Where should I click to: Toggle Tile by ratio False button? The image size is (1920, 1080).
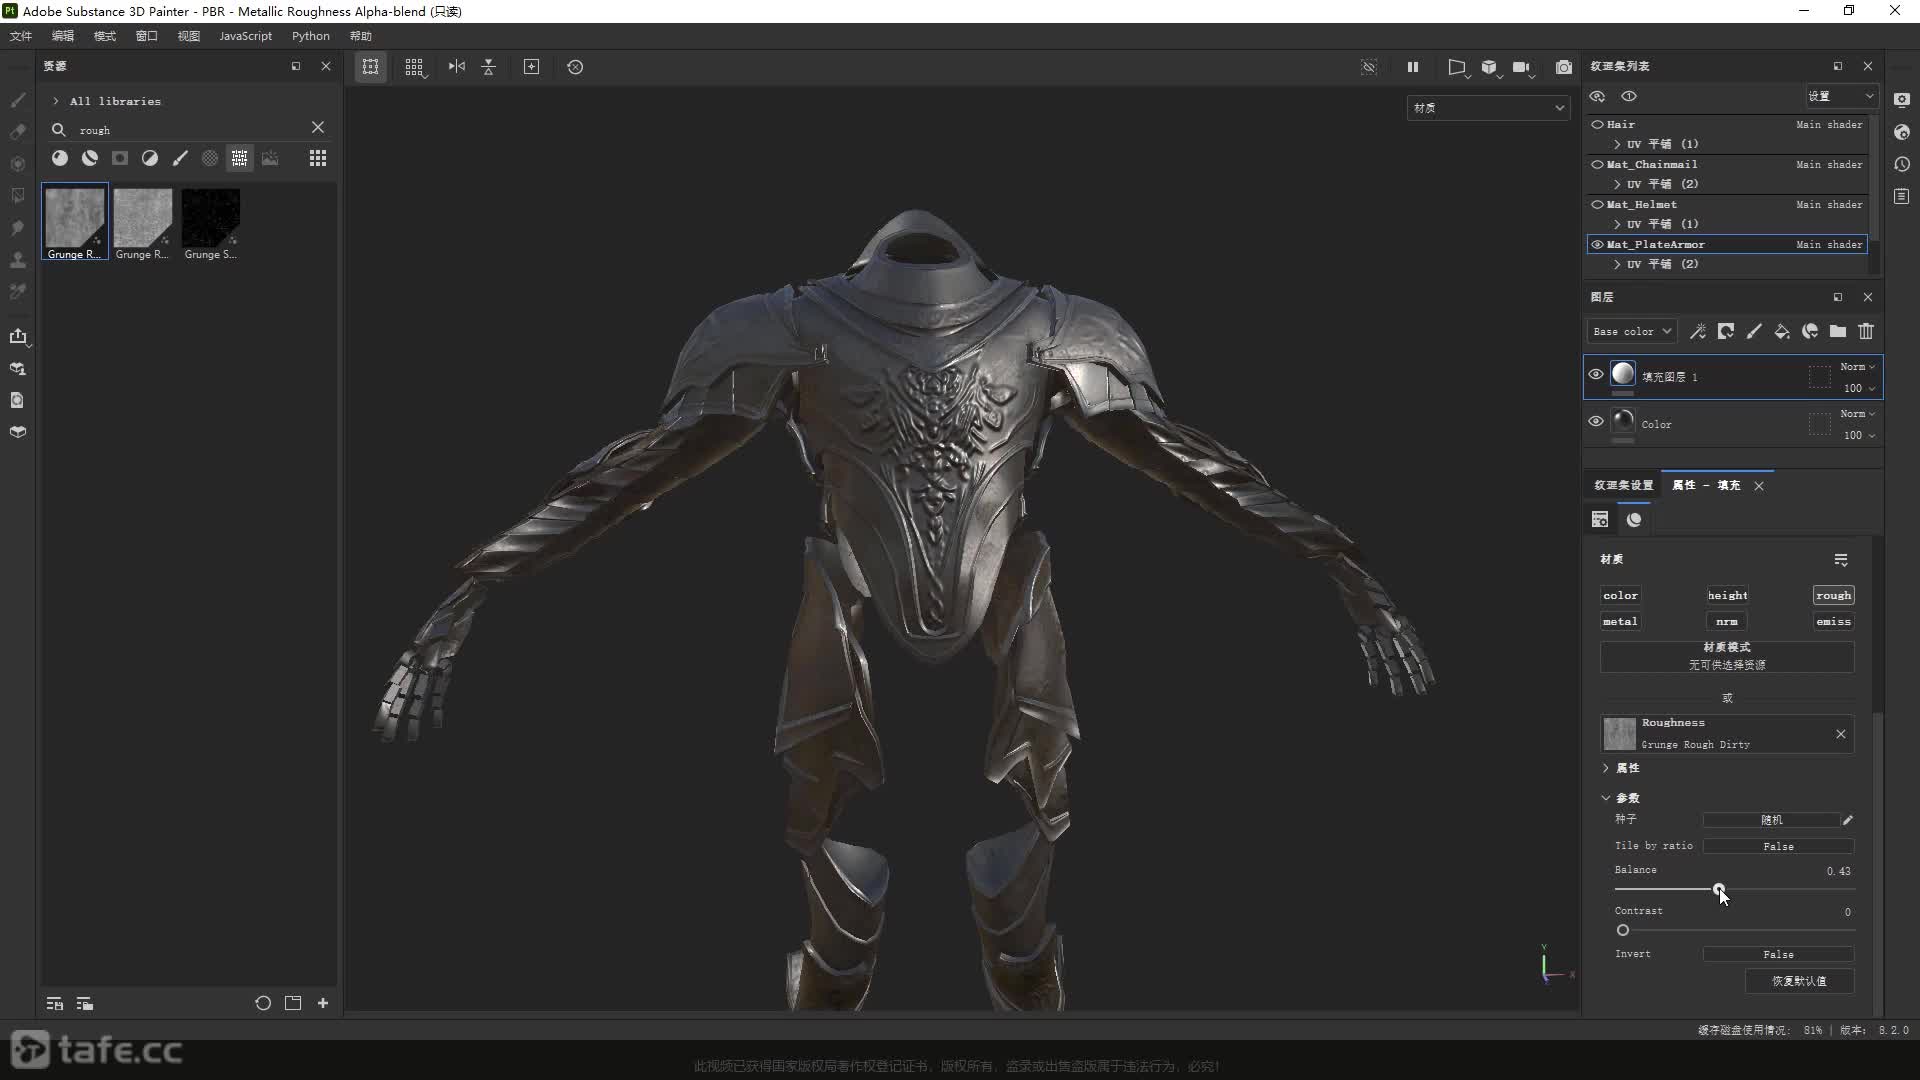coord(1778,846)
